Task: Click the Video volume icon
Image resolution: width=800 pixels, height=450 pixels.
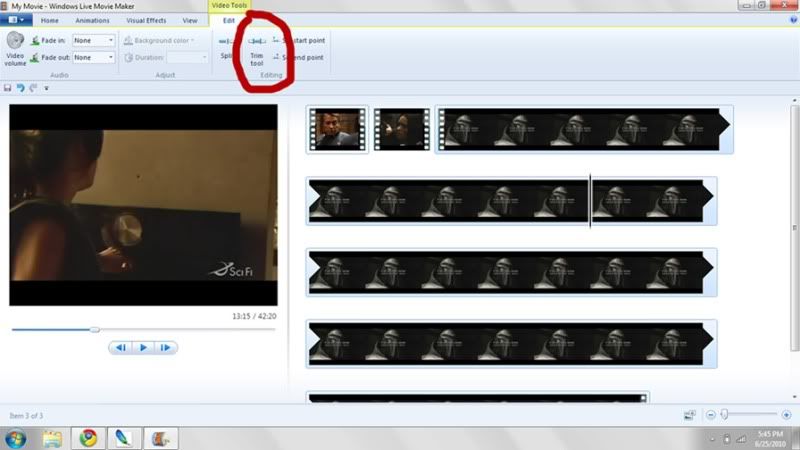Action: 15,42
